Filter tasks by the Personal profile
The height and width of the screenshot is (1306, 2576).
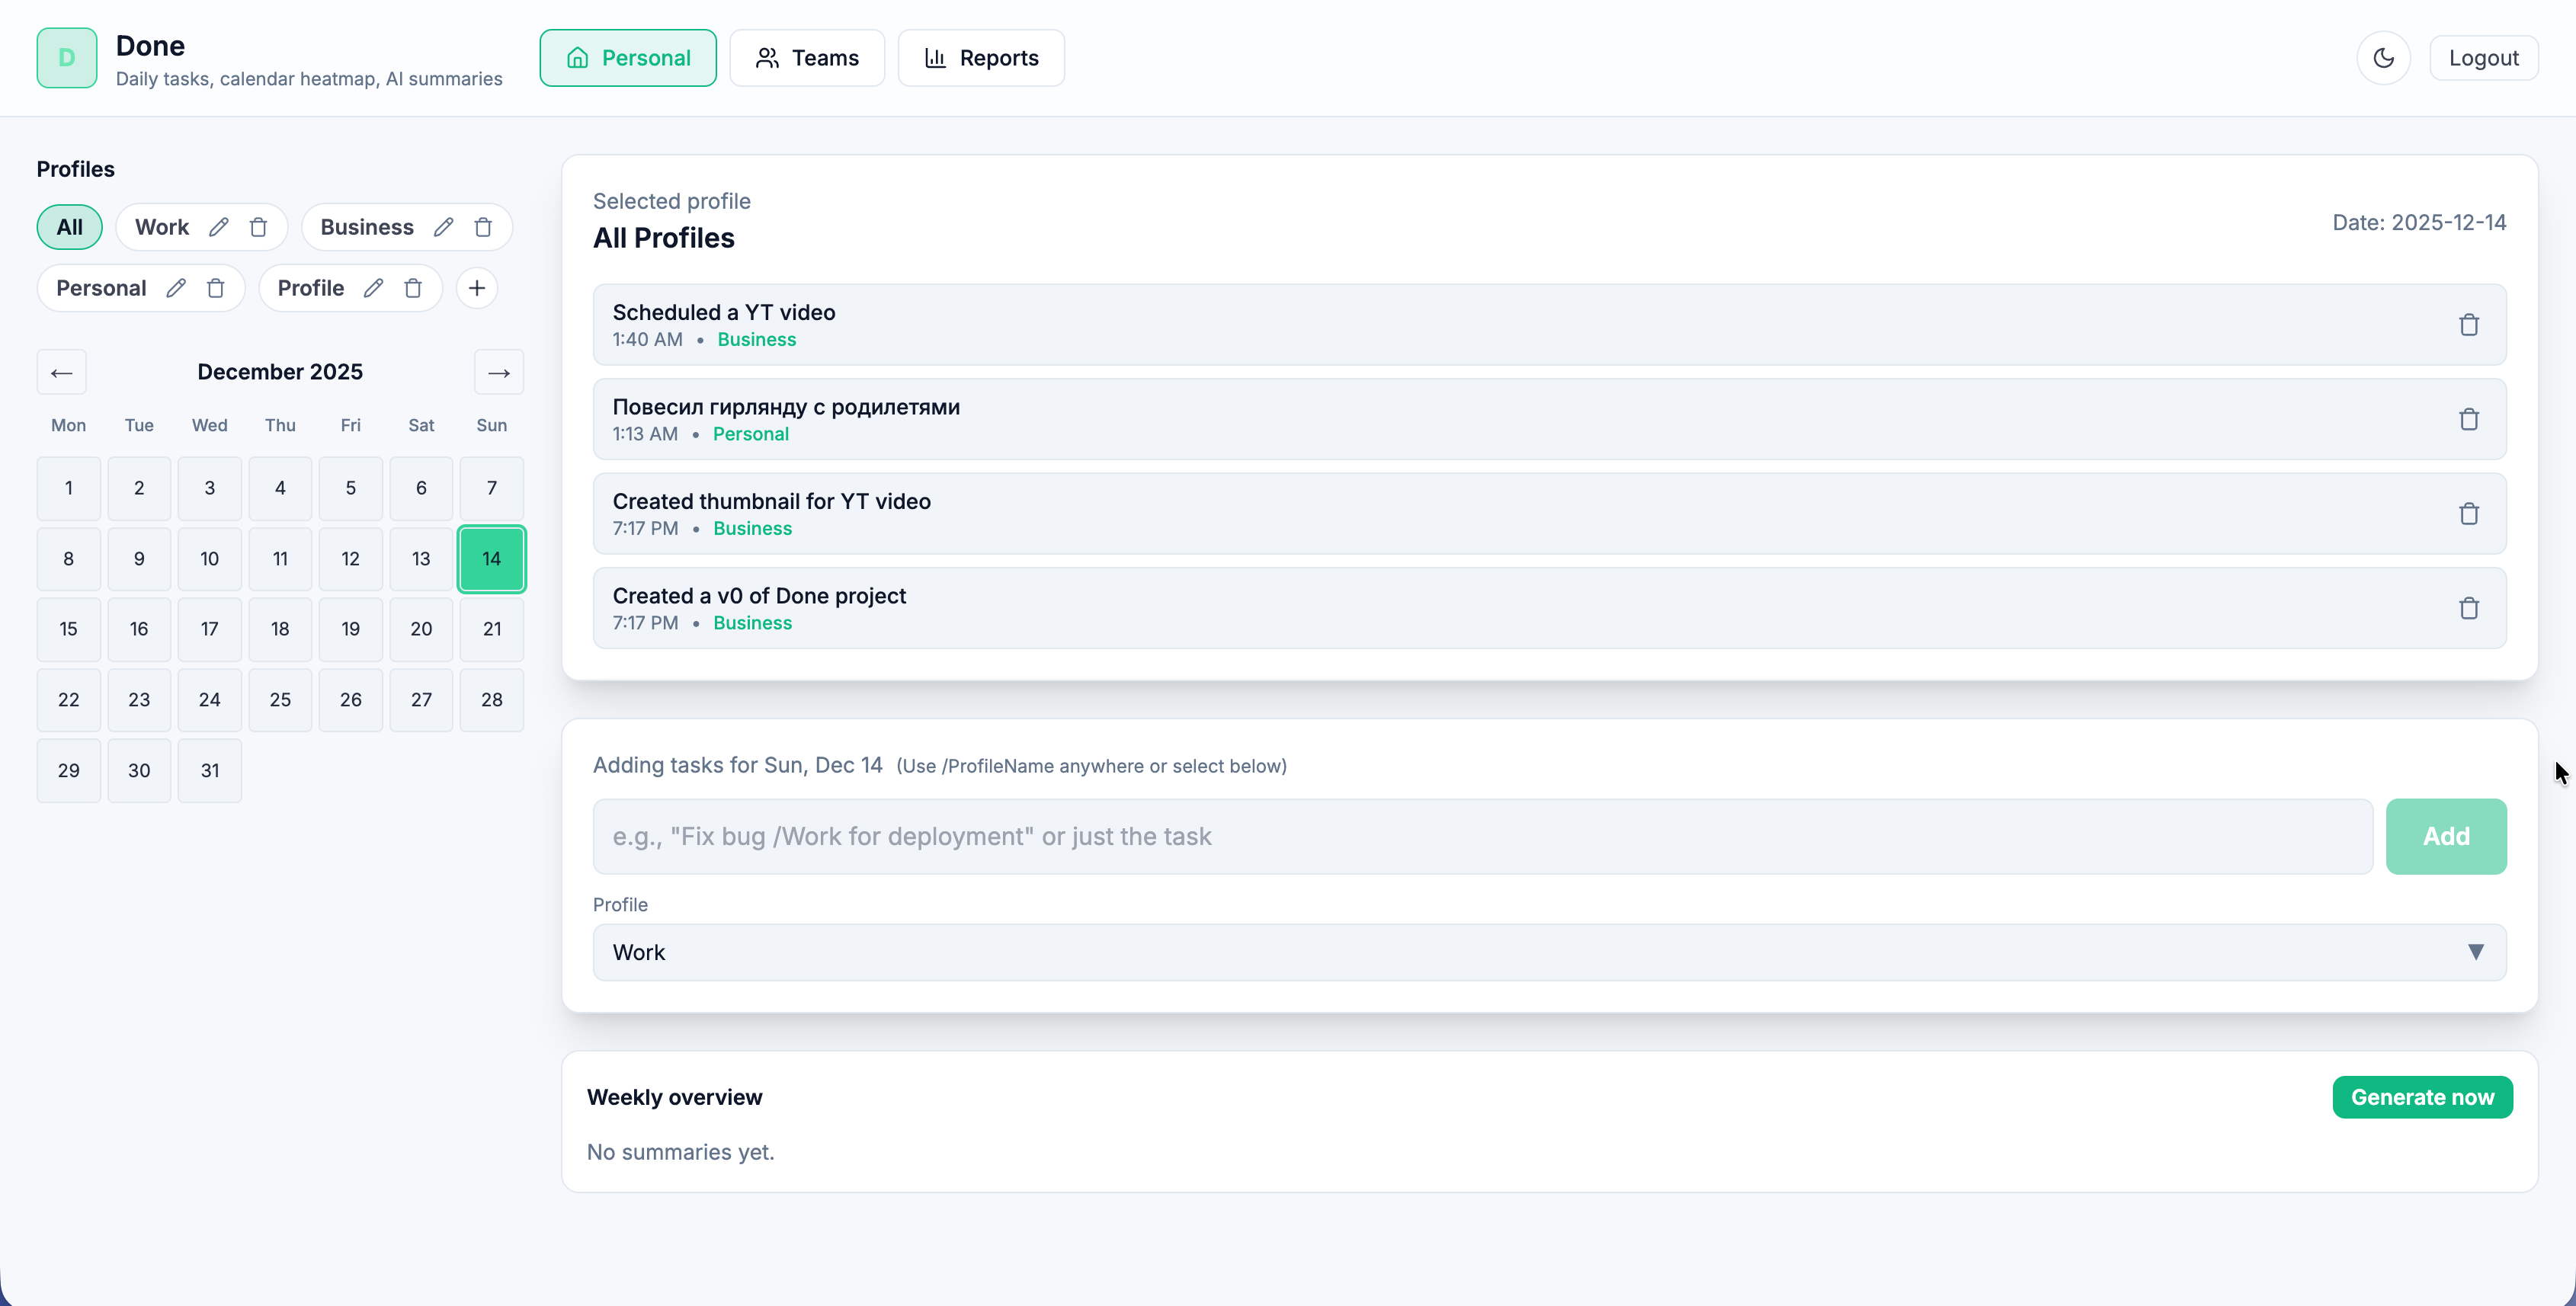pos(101,288)
